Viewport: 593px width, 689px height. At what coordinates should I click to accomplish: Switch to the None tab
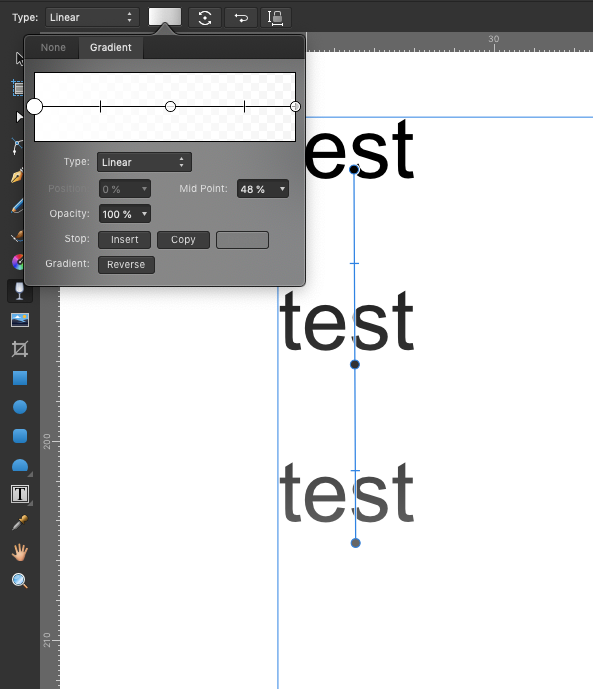pos(53,47)
